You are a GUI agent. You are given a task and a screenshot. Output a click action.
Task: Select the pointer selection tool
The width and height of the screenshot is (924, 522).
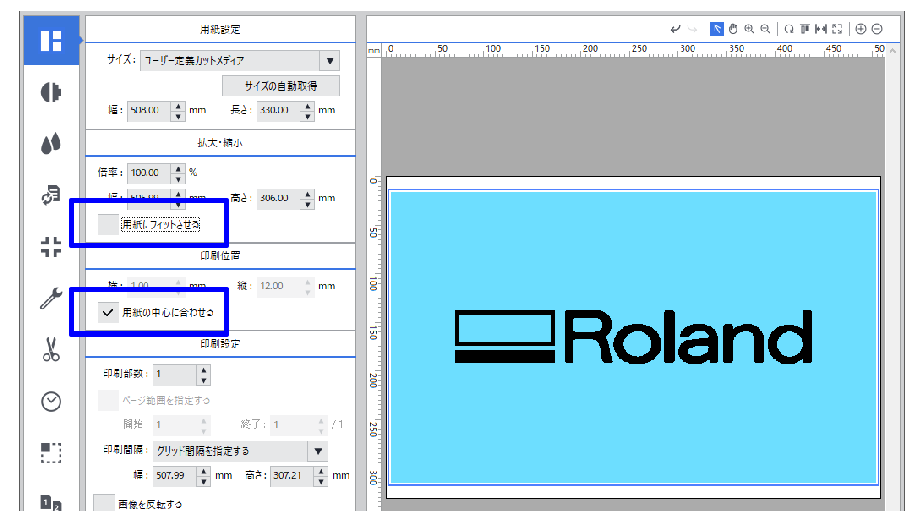717,29
